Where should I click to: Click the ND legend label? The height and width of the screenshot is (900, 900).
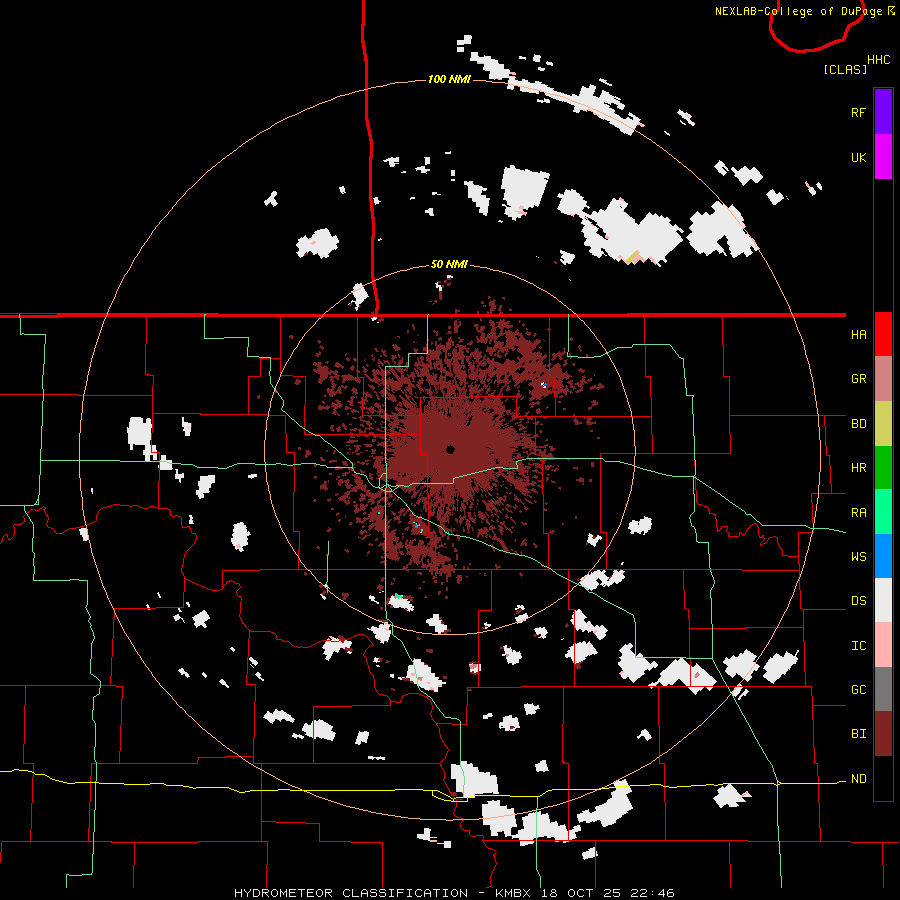[858, 779]
